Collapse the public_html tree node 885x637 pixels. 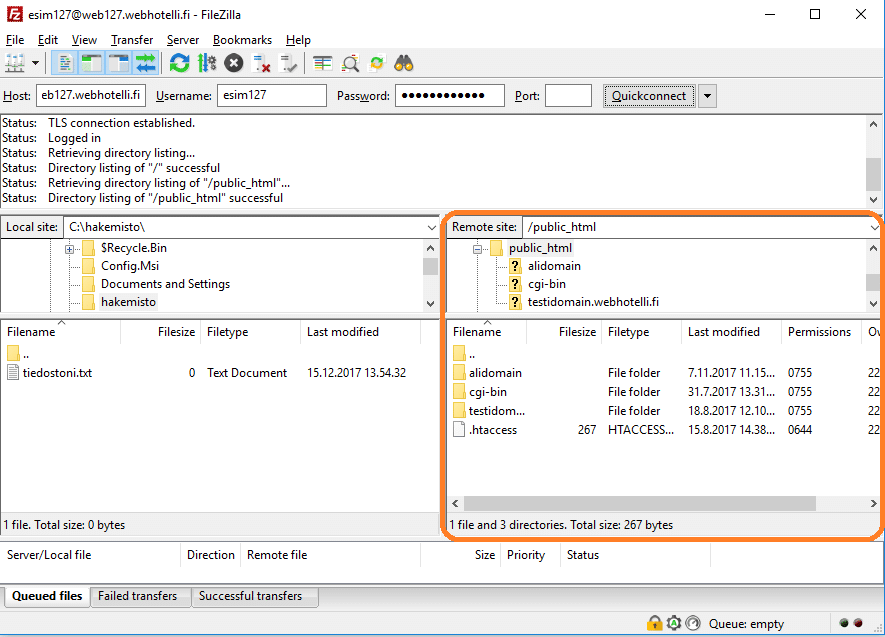pyautogui.click(x=478, y=248)
